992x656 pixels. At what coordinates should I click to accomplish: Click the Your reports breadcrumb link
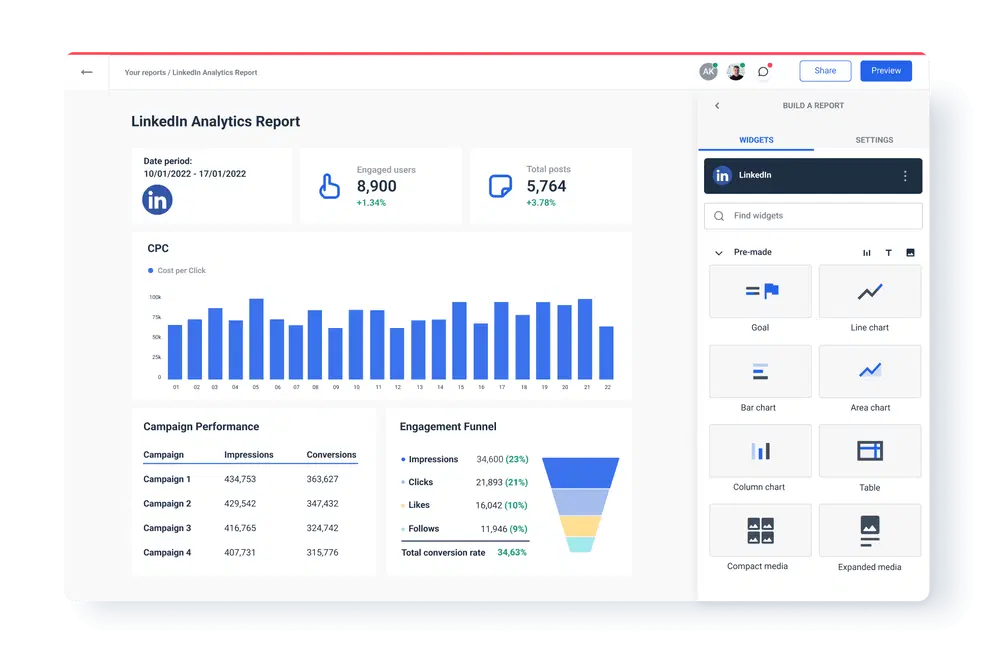click(145, 73)
